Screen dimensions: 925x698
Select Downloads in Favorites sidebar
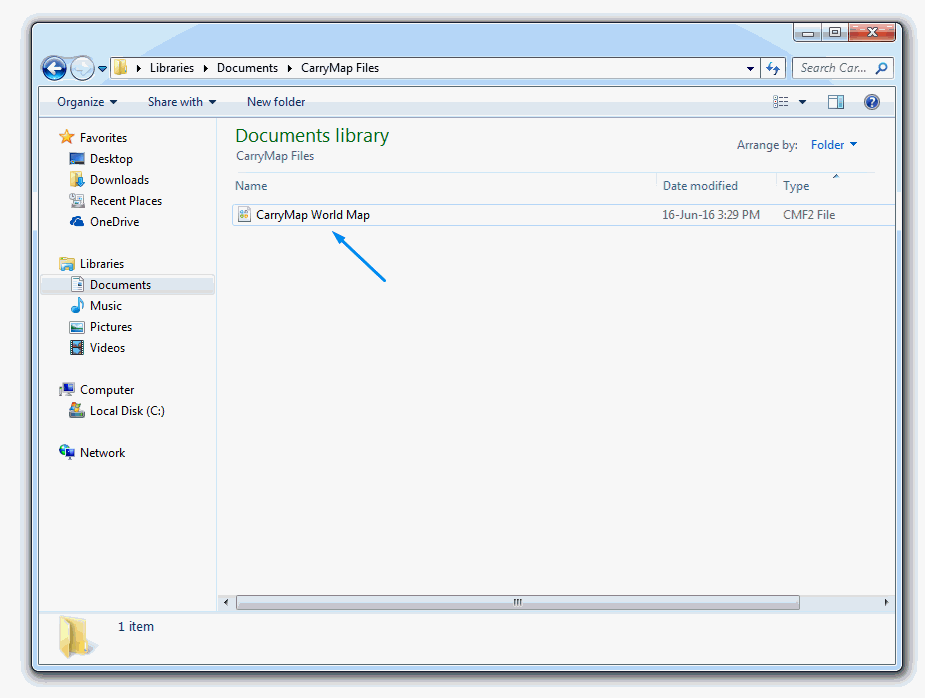click(x=119, y=180)
